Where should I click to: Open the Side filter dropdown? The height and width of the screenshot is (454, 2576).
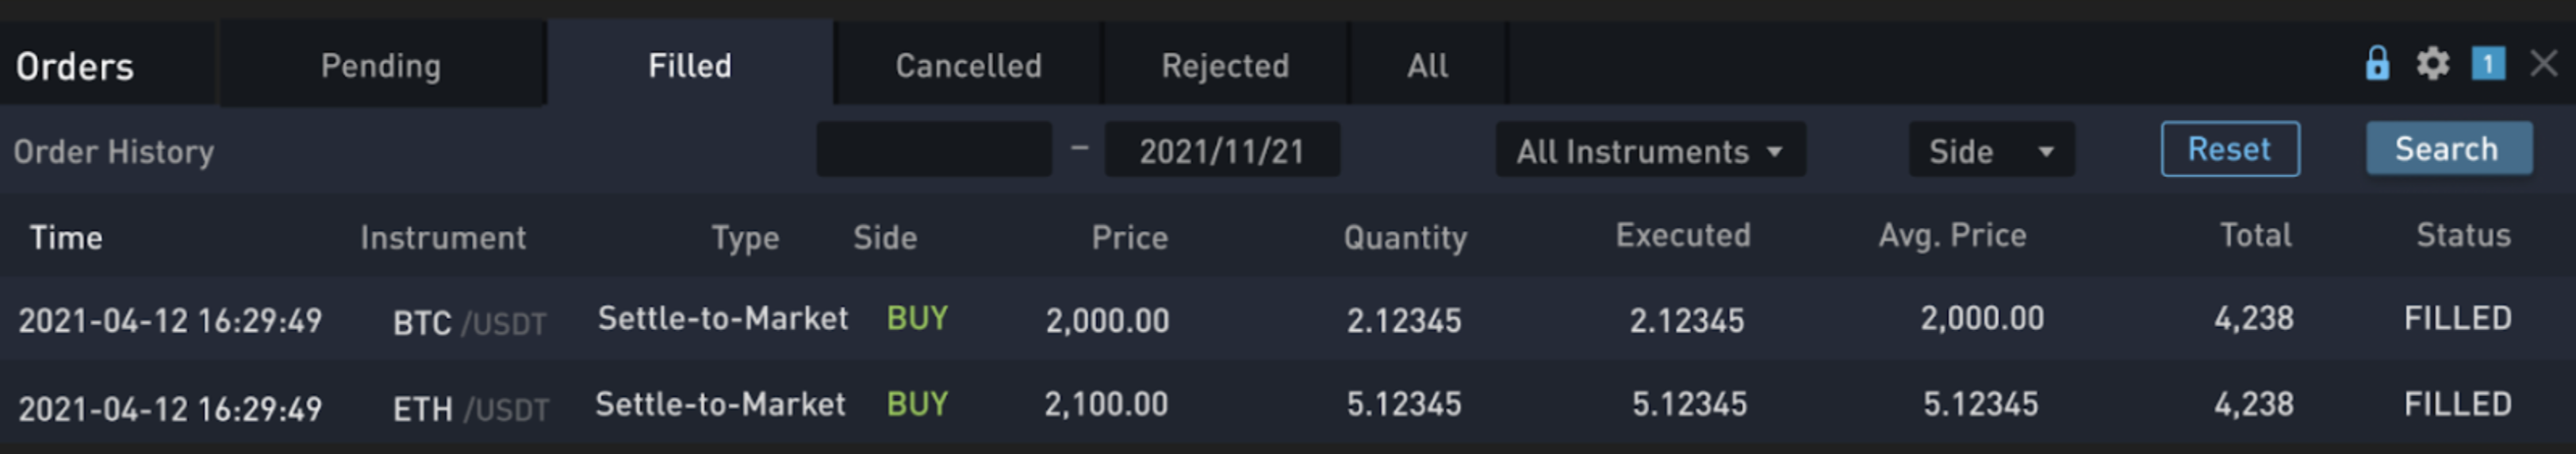point(1991,150)
